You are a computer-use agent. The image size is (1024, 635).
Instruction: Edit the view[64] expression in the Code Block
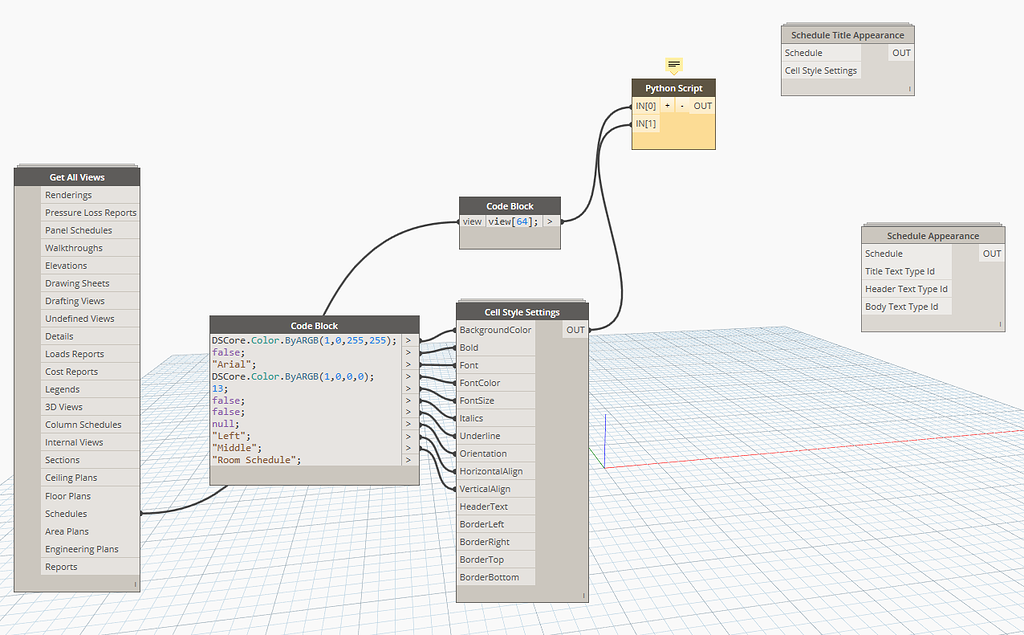pyautogui.click(x=511, y=221)
